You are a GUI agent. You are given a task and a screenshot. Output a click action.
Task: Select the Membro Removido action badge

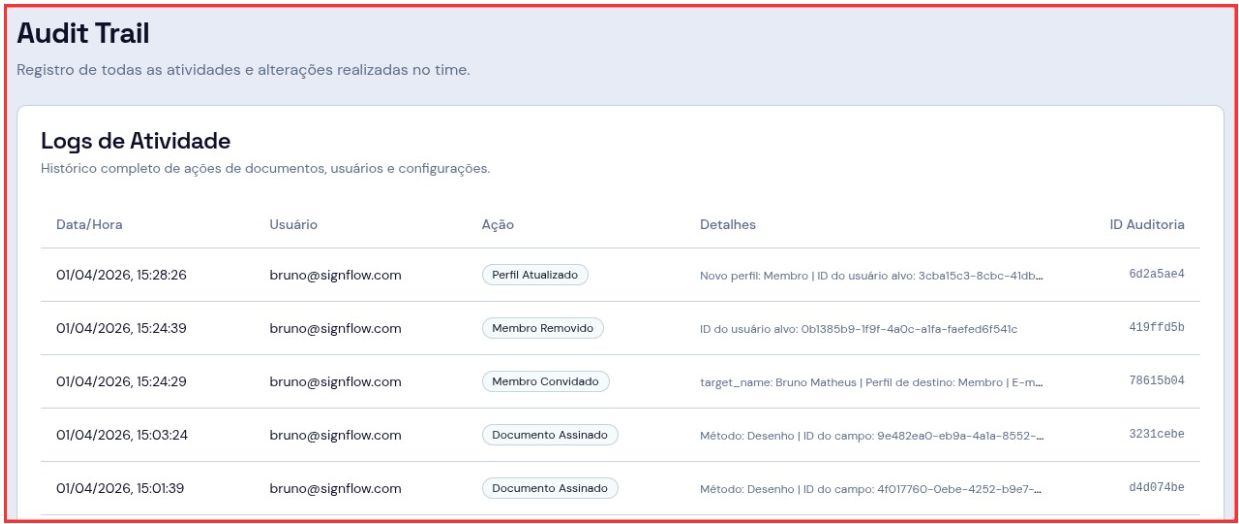click(542, 328)
